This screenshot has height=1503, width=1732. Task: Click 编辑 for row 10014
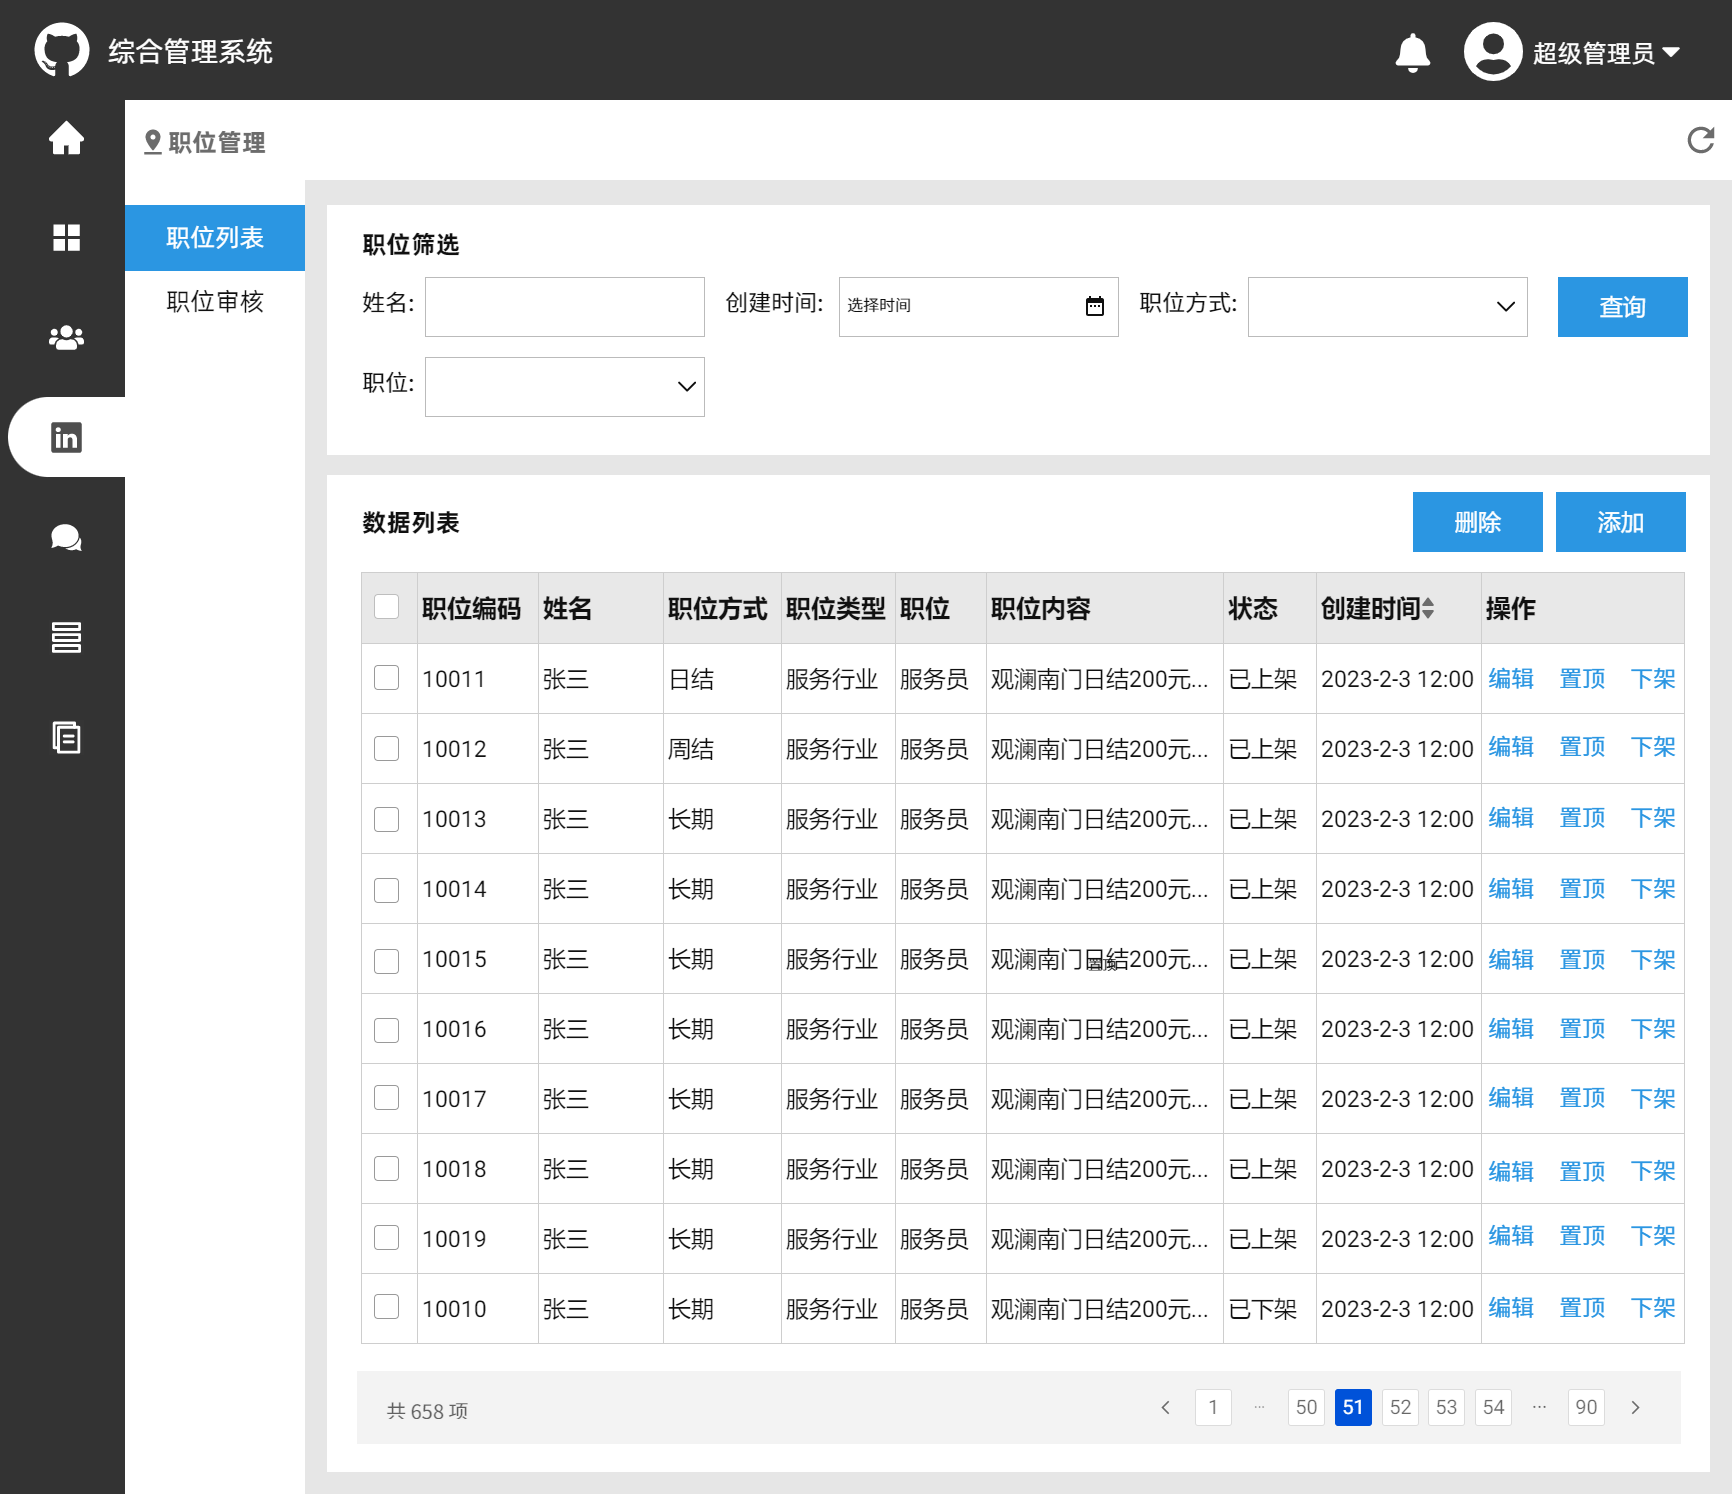[1511, 889]
